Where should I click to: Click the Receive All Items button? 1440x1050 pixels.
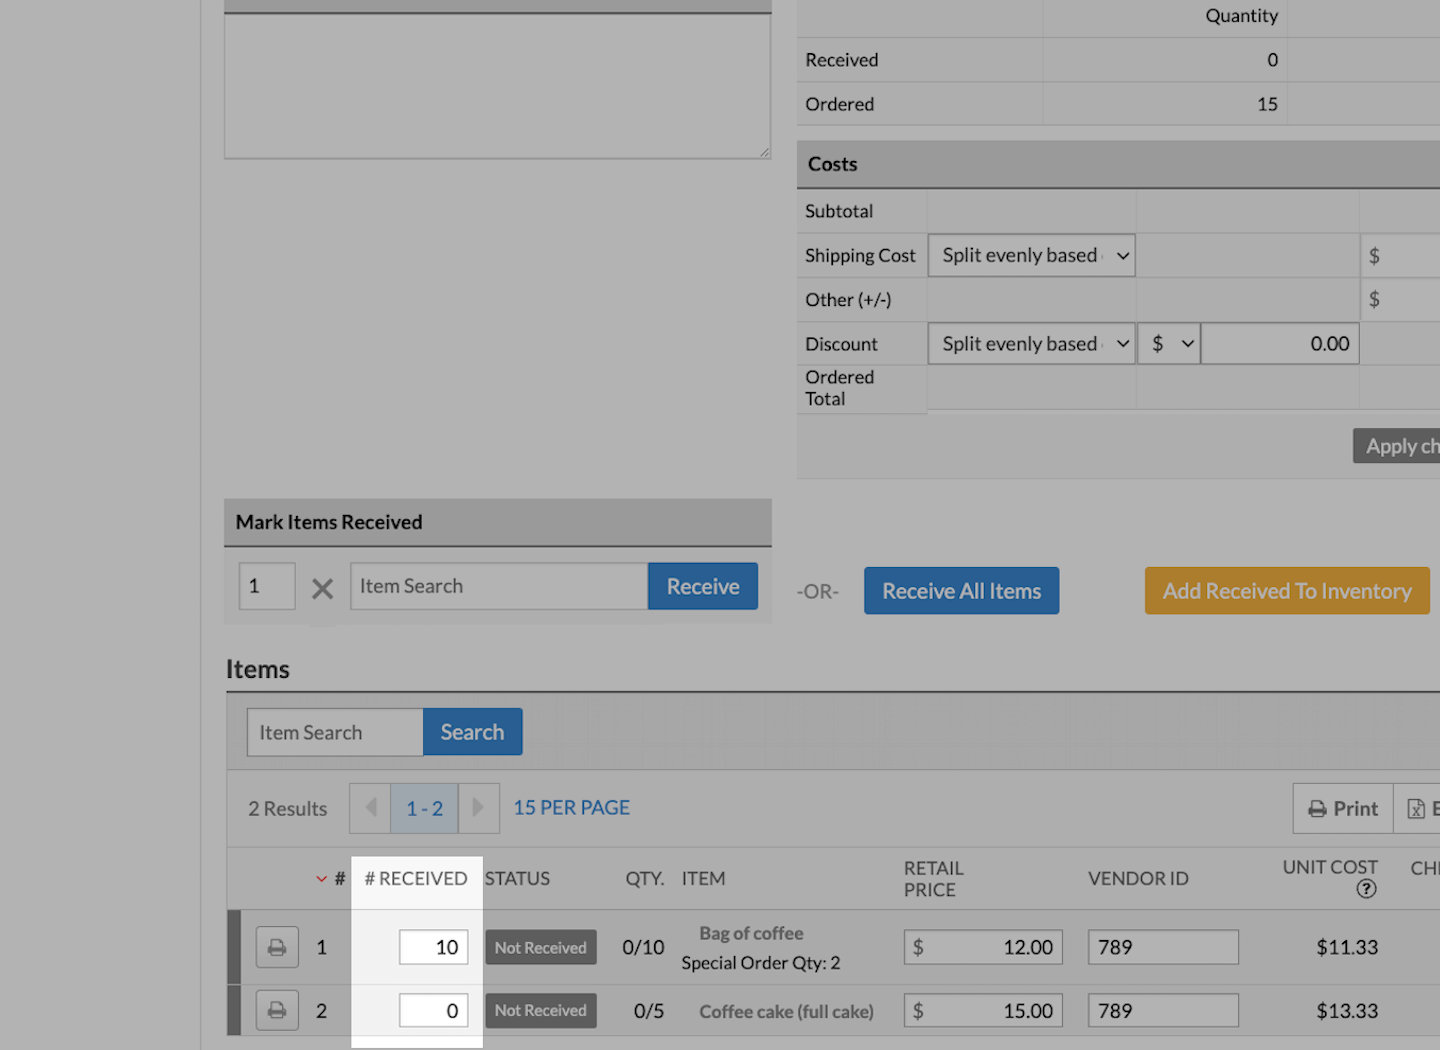(x=961, y=591)
